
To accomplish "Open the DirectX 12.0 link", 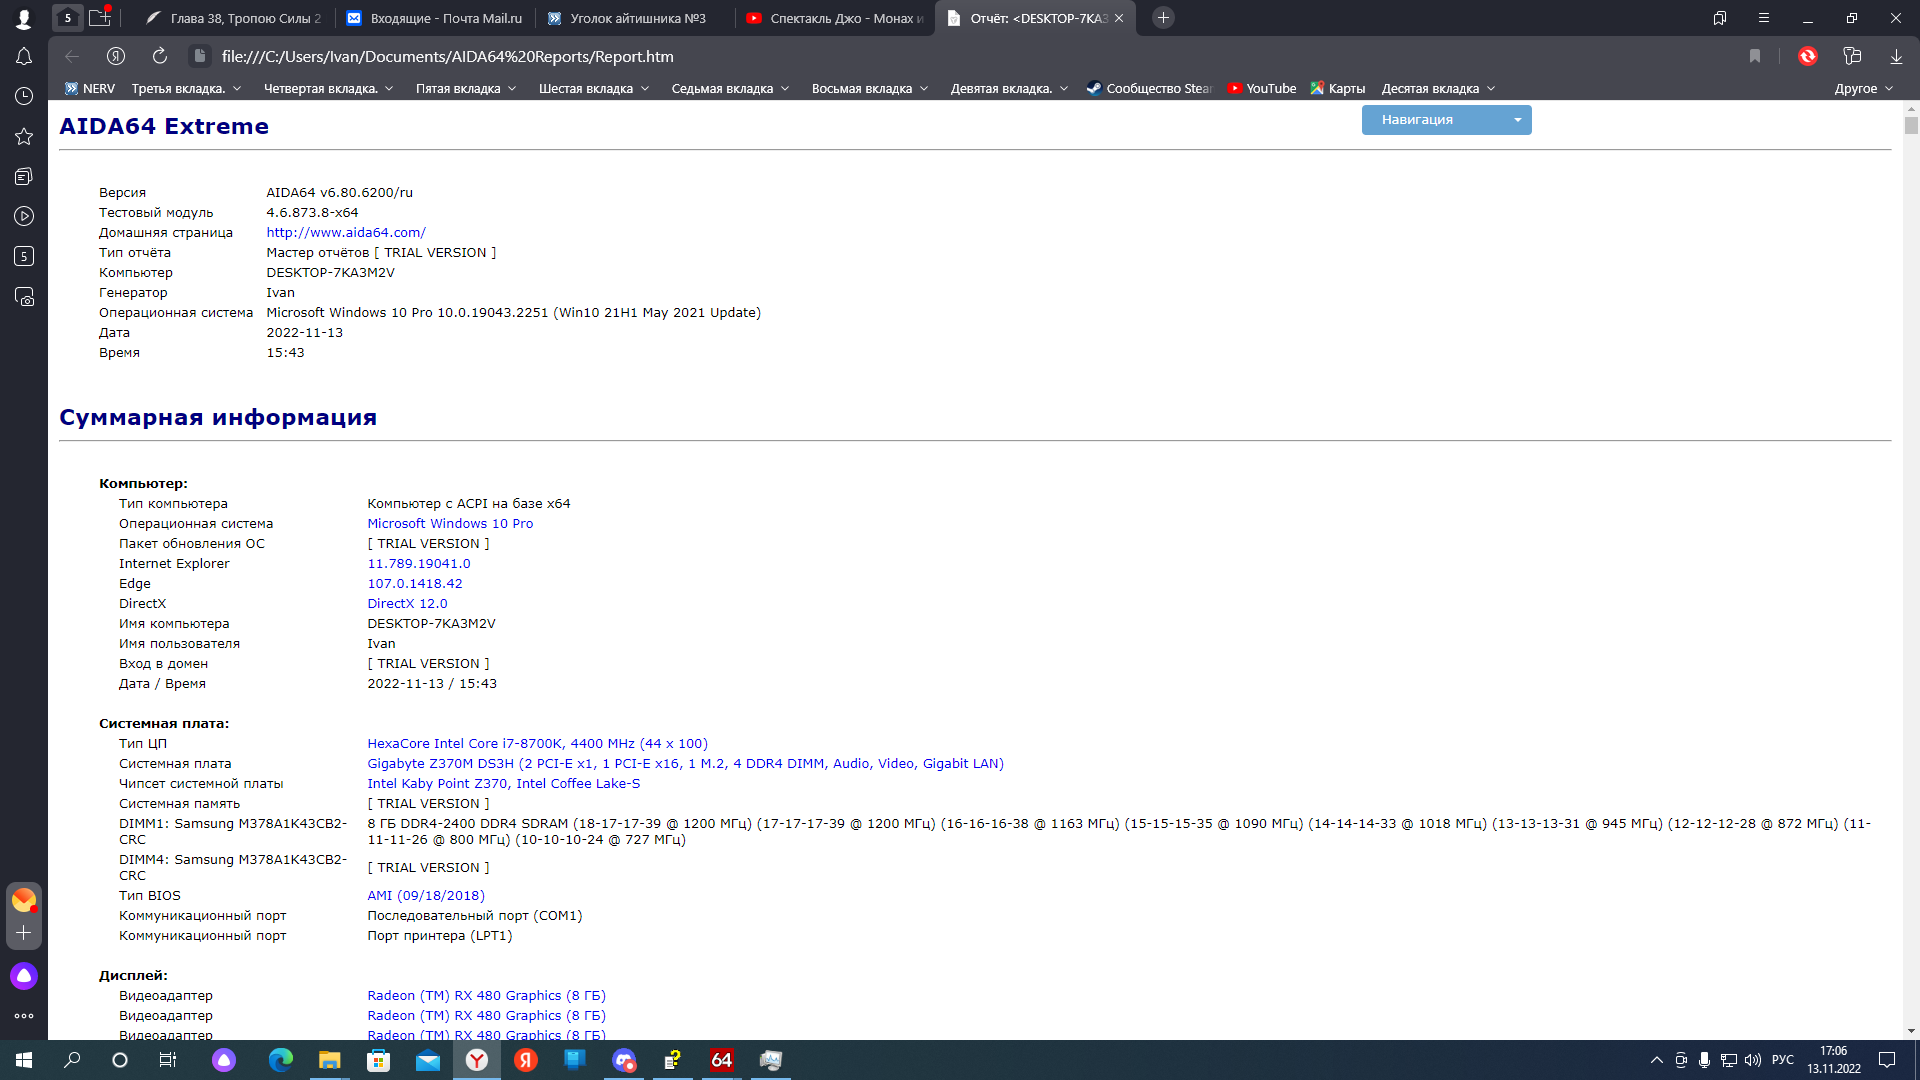I will pos(407,604).
